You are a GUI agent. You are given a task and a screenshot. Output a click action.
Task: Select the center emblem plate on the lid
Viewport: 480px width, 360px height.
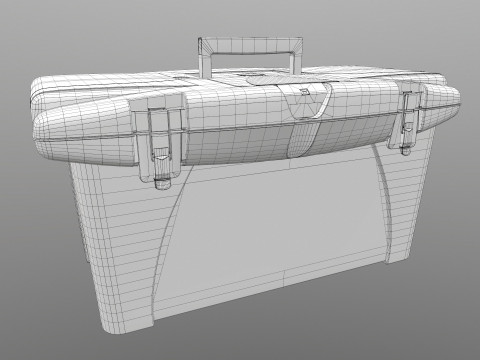coord(306,102)
